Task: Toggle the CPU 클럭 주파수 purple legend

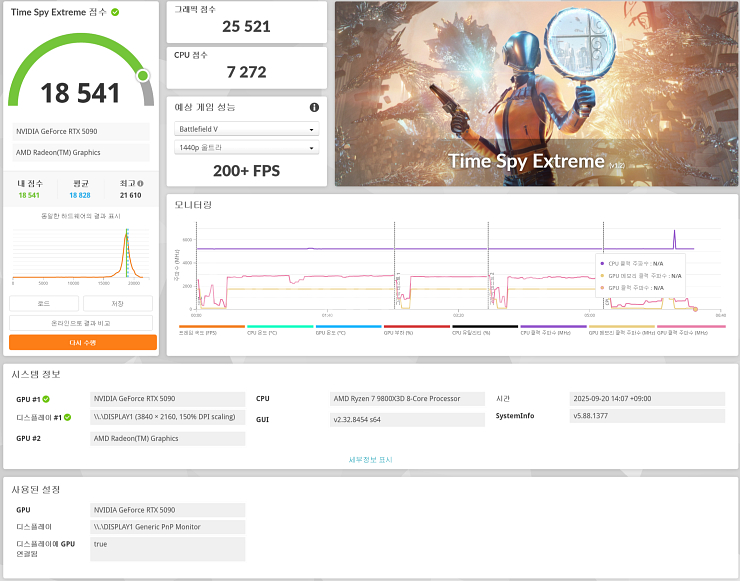Action: pos(553,327)
